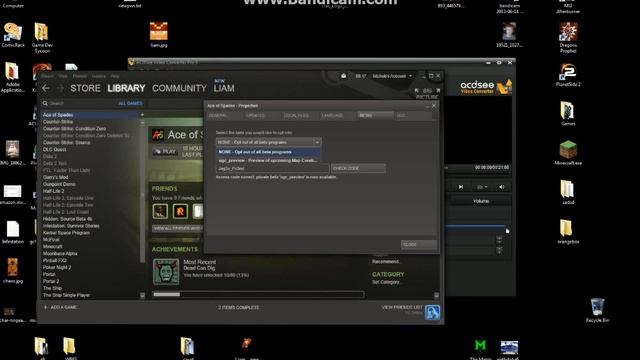Click the friends list avatar icon
This screenshot has height=360, width=640.
(432, 313)
